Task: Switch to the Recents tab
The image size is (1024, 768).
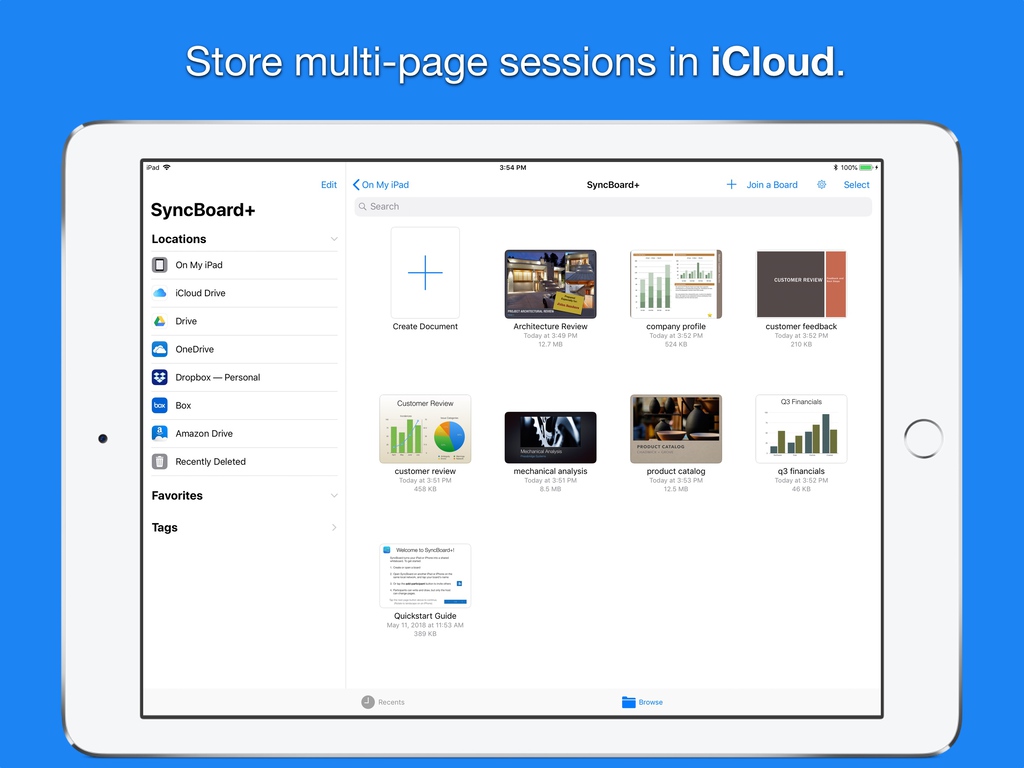Action: pos(383,702)
